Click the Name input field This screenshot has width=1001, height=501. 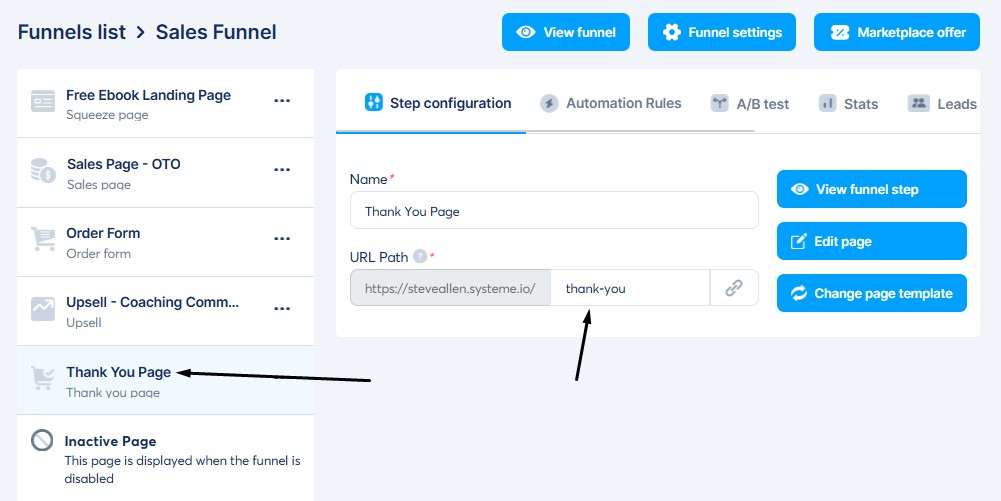(x=554, y=211)
